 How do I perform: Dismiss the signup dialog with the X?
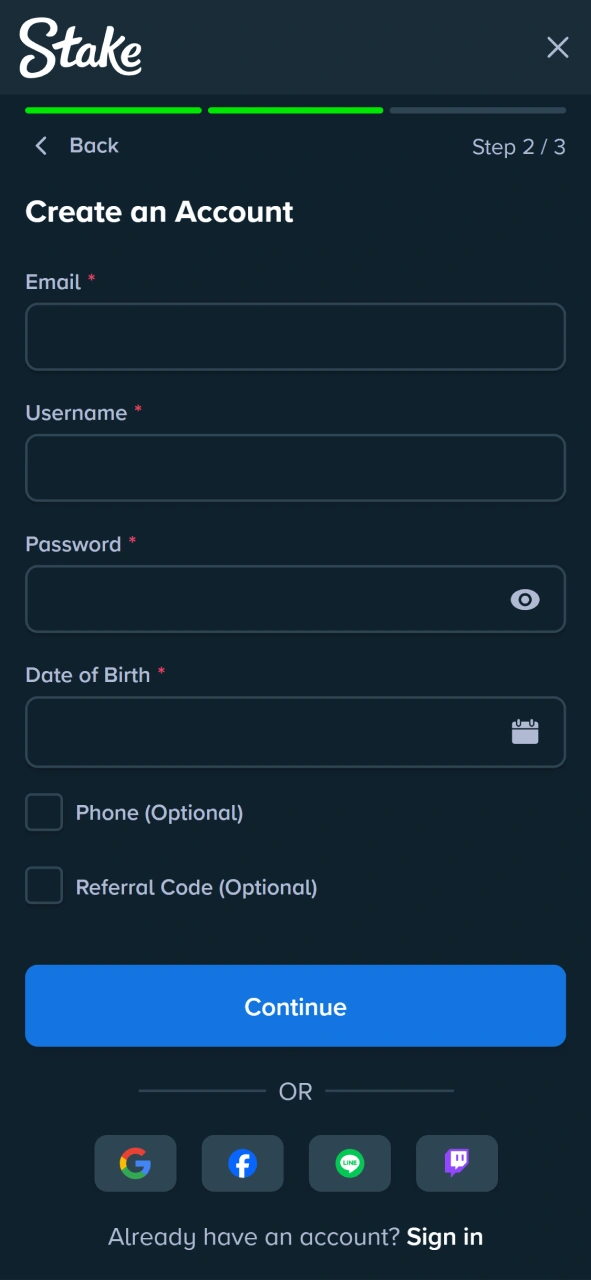(557, 47)
